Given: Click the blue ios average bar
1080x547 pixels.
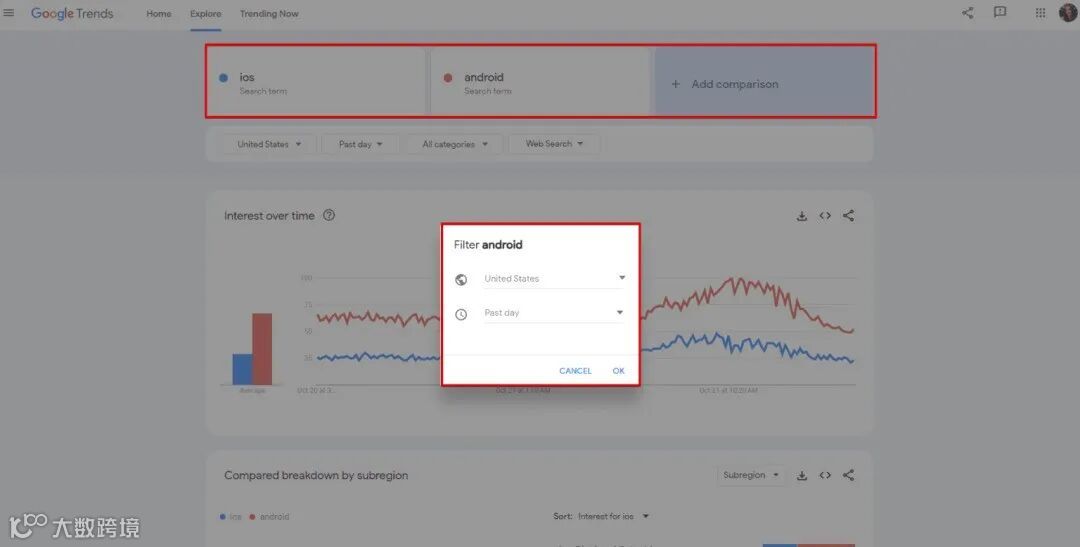Looking at the screenshot, I should (242, 369).
